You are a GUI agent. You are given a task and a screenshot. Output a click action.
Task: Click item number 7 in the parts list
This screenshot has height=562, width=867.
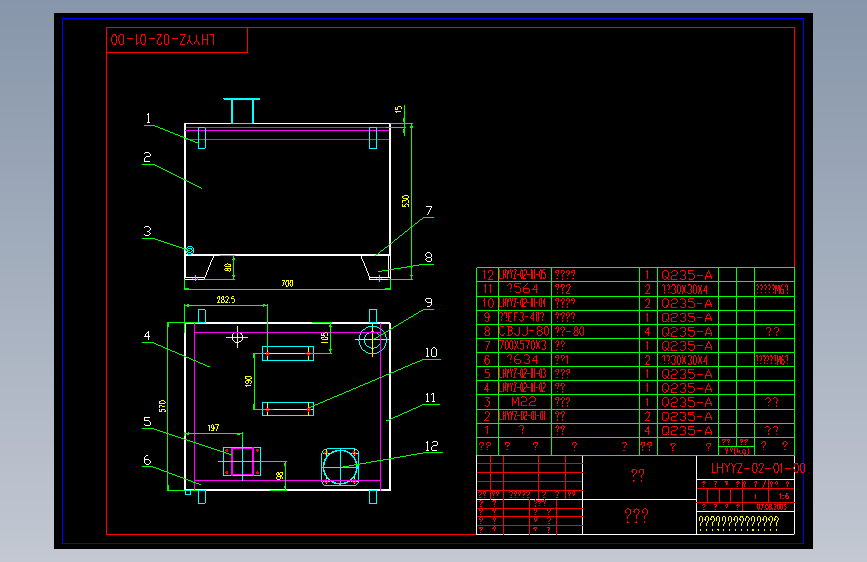[x=487, y=345]
